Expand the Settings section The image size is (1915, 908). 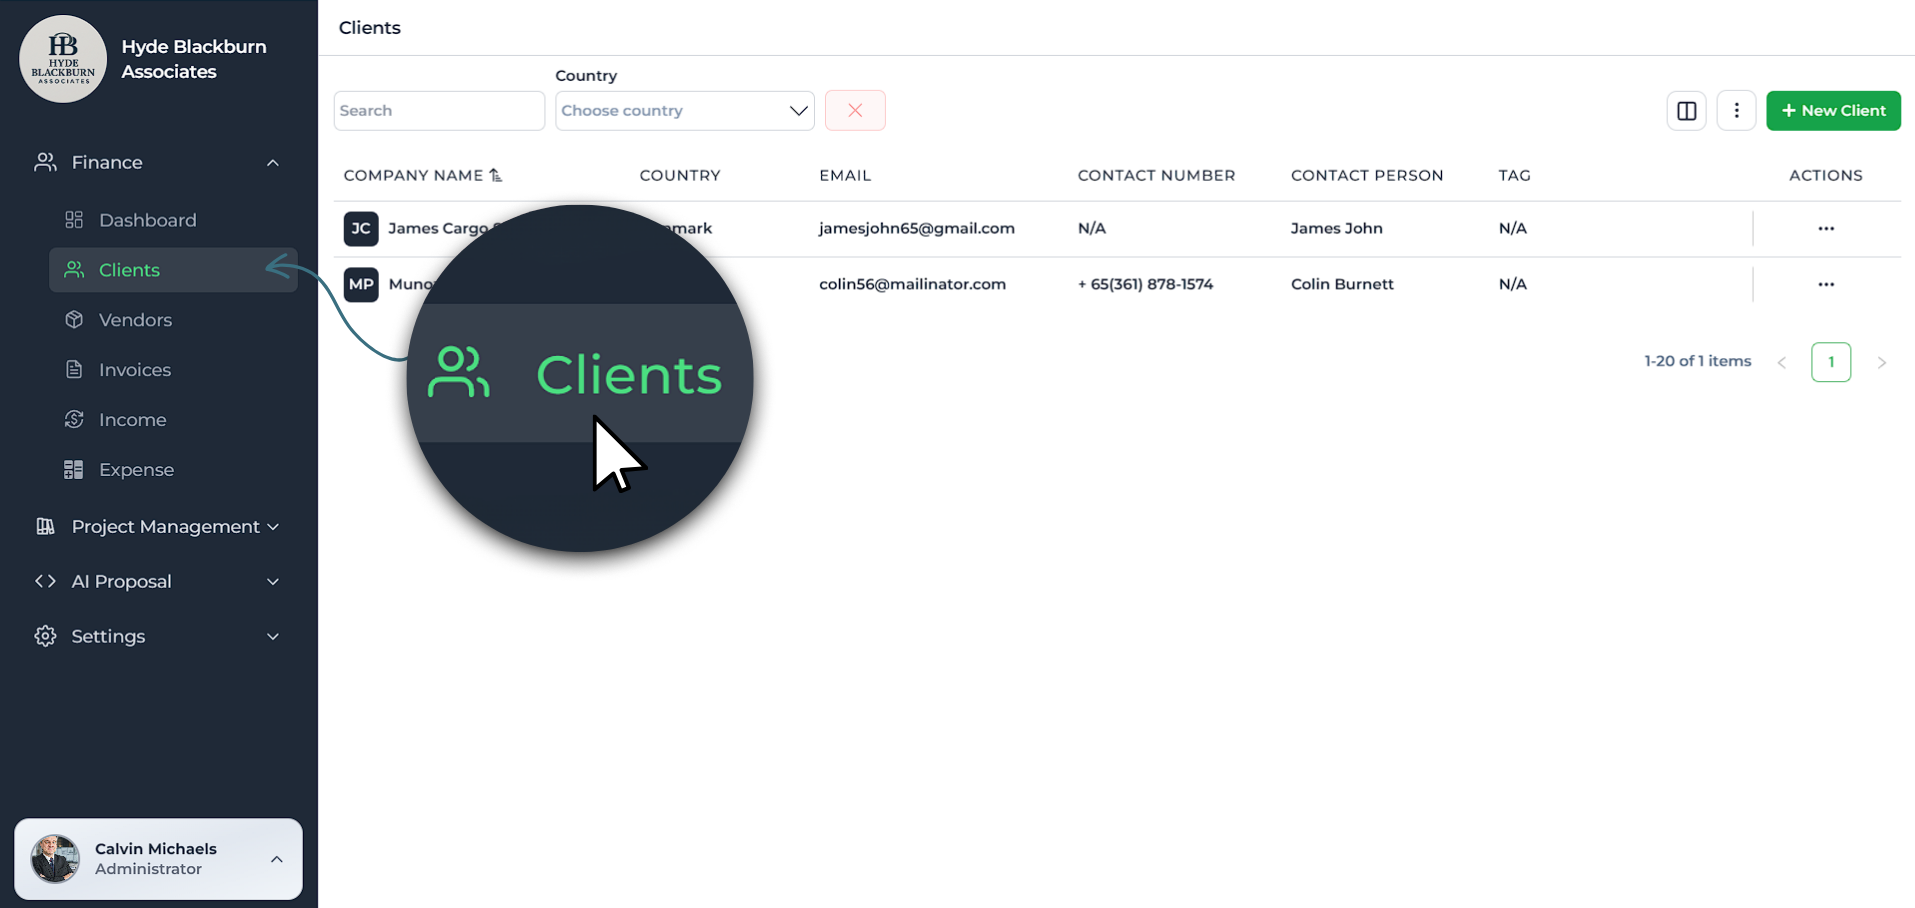(272, 637)
